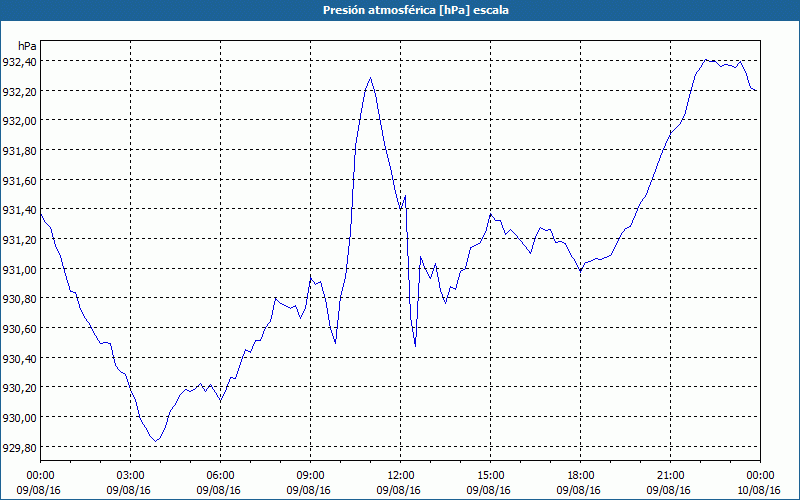The height and width of the screenshot is (500, 800).
Task: Select the 929,80 pressure value
Action: (x=19, y=448)
